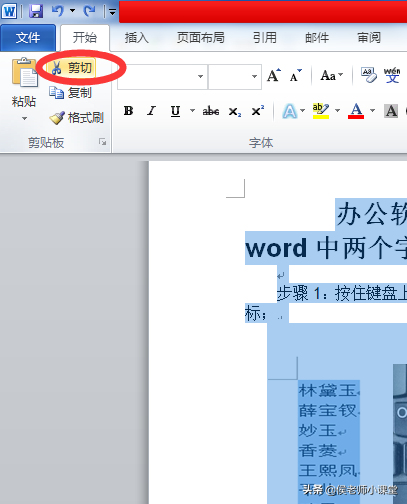Click the line starting 步骤 1：按住键盘

[x=342, y=293]
